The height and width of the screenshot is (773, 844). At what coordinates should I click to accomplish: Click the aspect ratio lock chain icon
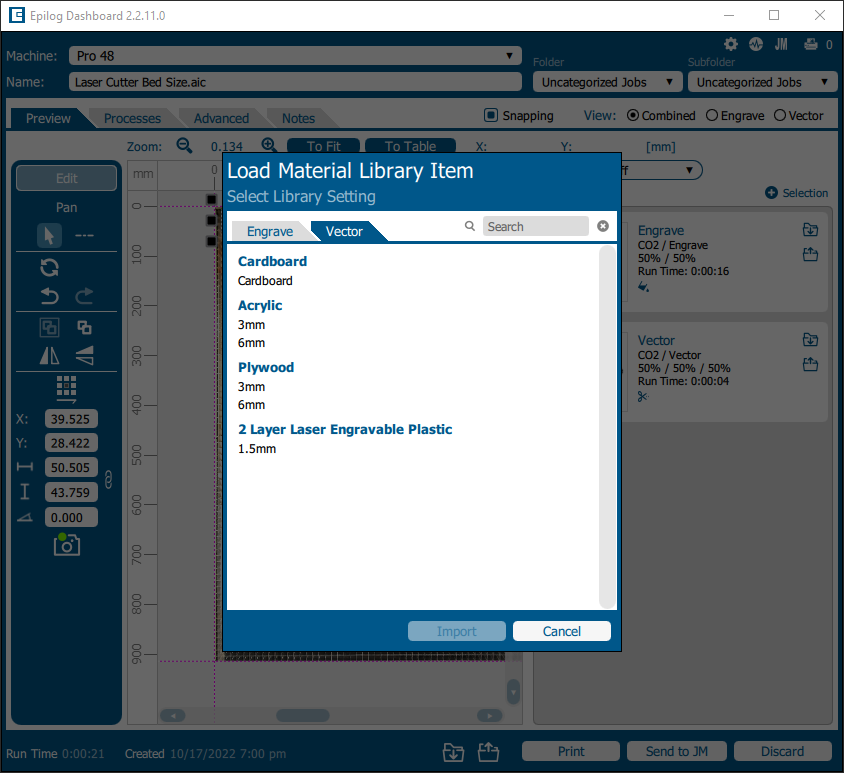point(108,480)
